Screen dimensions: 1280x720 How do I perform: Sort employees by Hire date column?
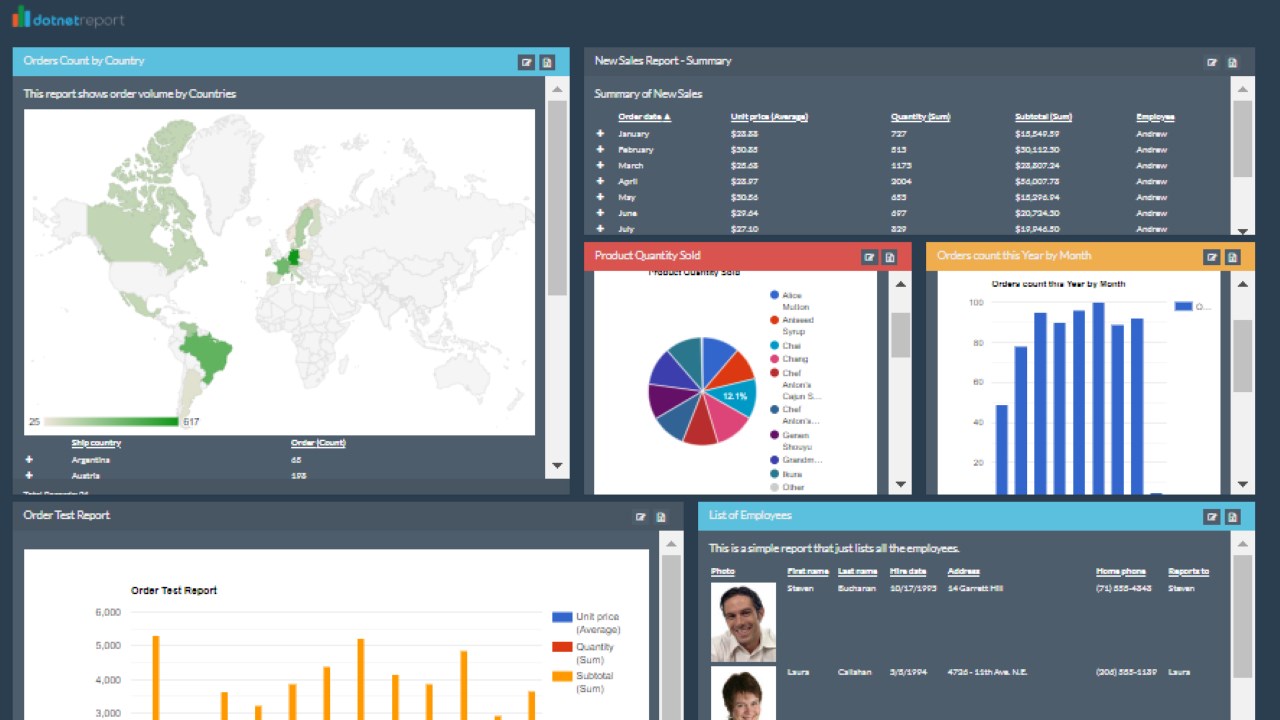[x=908, y=572]
